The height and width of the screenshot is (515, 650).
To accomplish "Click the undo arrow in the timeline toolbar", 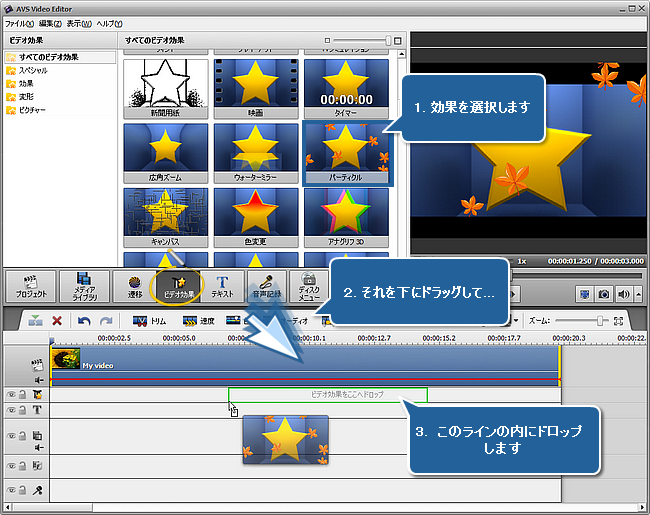I will (x=84, y=321).
